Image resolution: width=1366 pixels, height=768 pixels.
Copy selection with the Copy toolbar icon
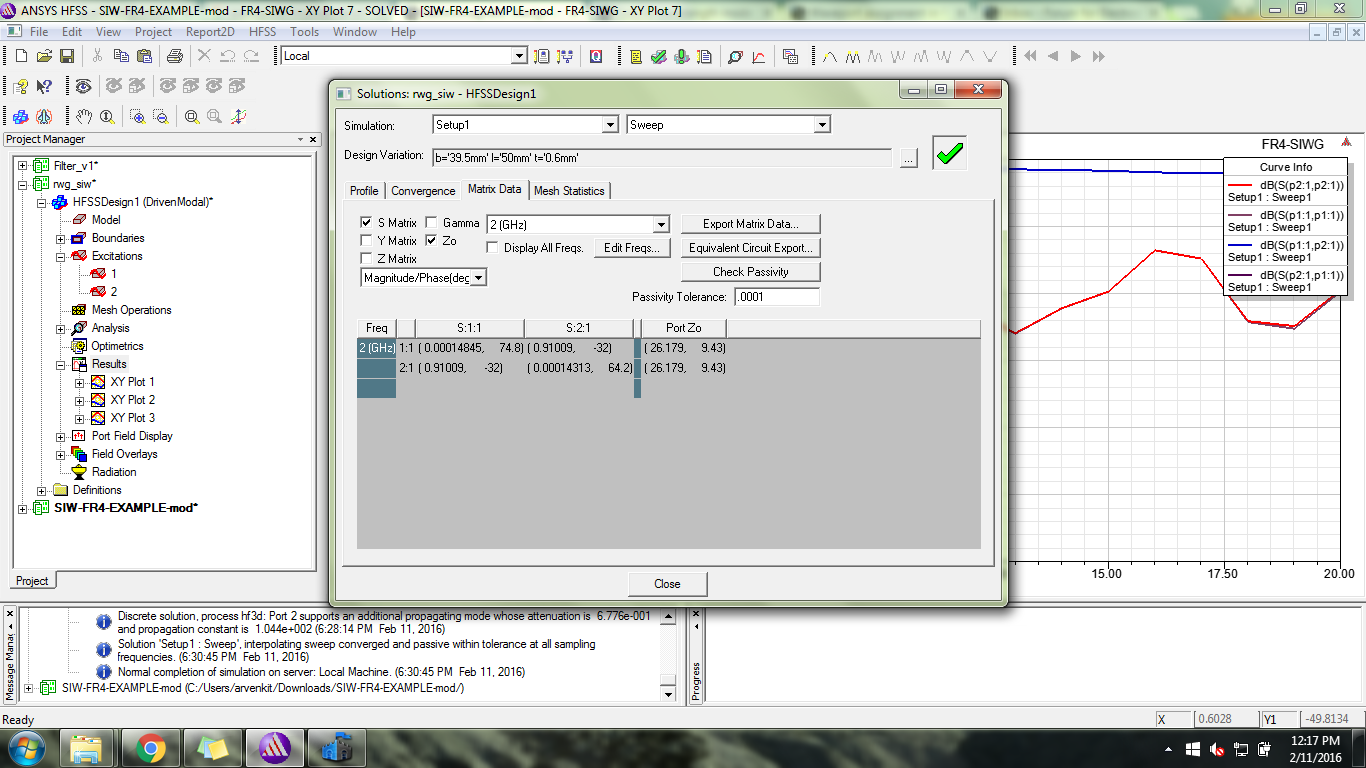pos(121,57)
